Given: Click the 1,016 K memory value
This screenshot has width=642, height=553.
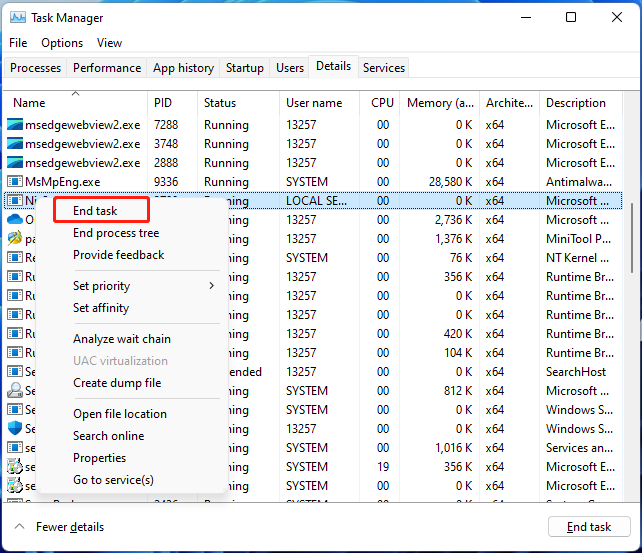Looking at the screenshot, I should point(454,447).
